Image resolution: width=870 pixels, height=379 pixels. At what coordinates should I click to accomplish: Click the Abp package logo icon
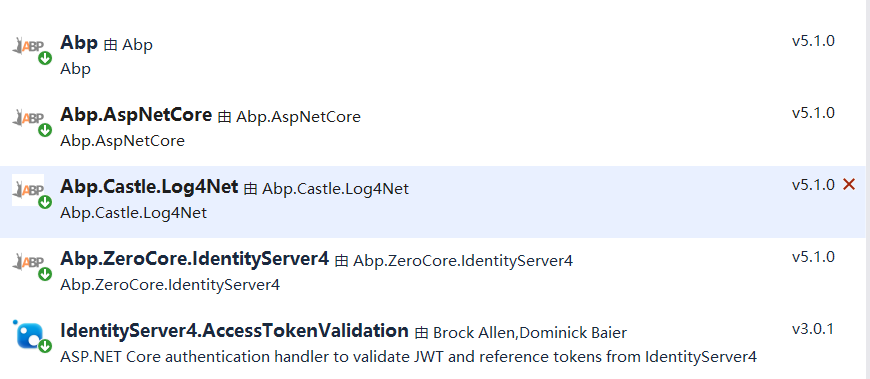28,46
